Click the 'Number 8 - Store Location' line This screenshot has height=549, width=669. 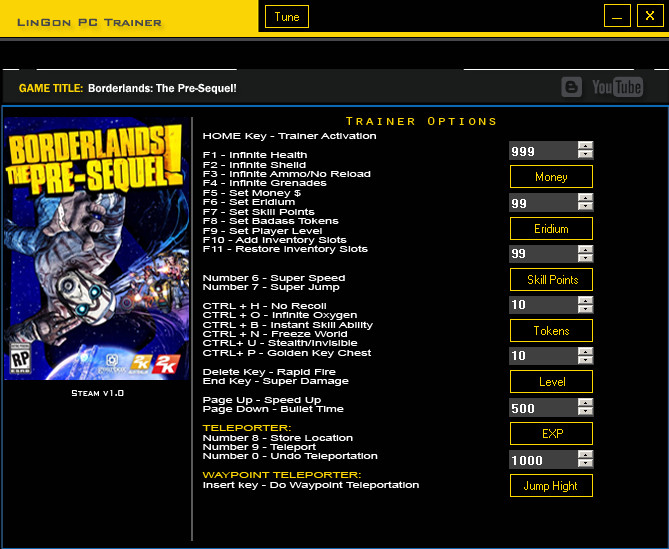278,438
